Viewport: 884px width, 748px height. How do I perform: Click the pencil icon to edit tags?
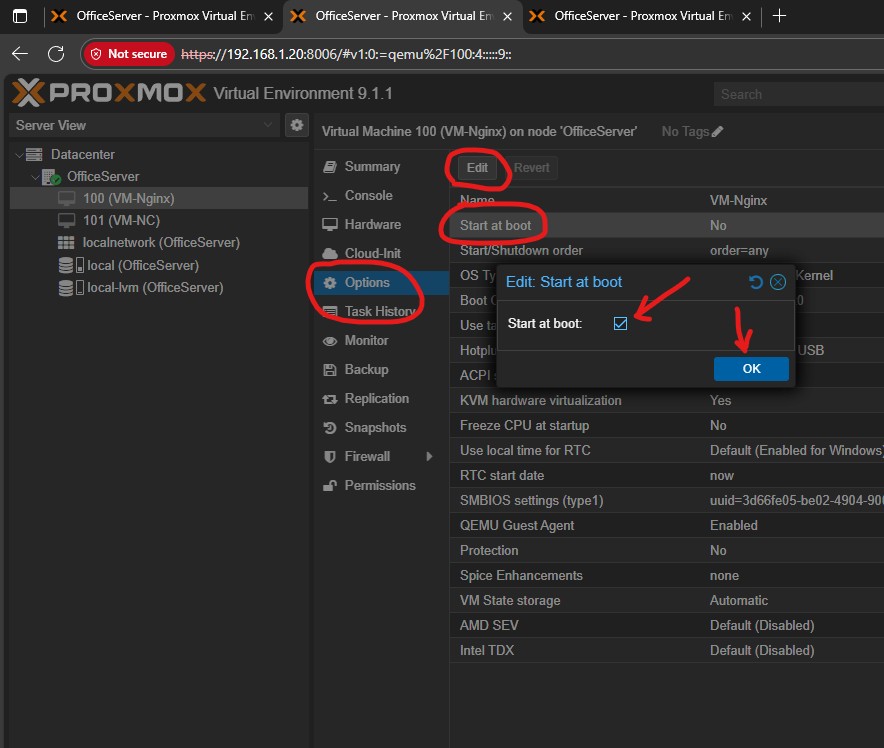click(x=717, y=132)
